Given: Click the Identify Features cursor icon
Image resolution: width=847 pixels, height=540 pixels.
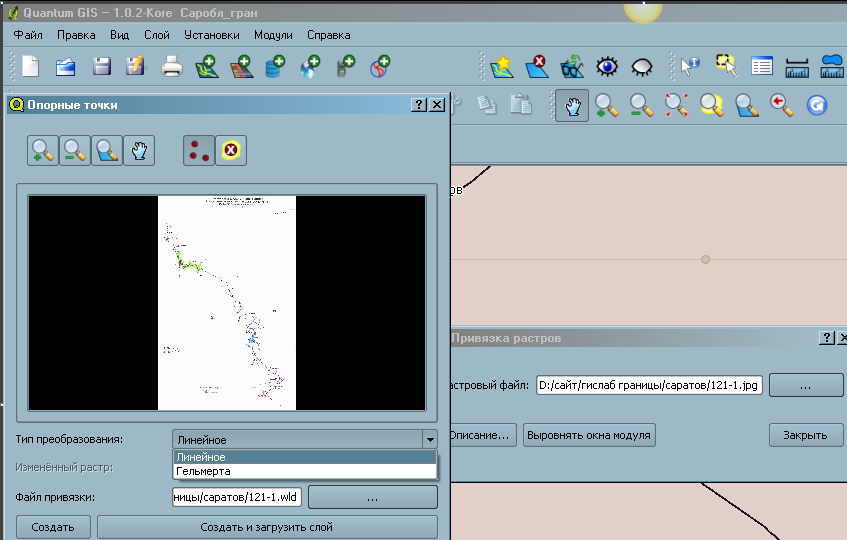Looking at the screenshot, I should 690,67.
